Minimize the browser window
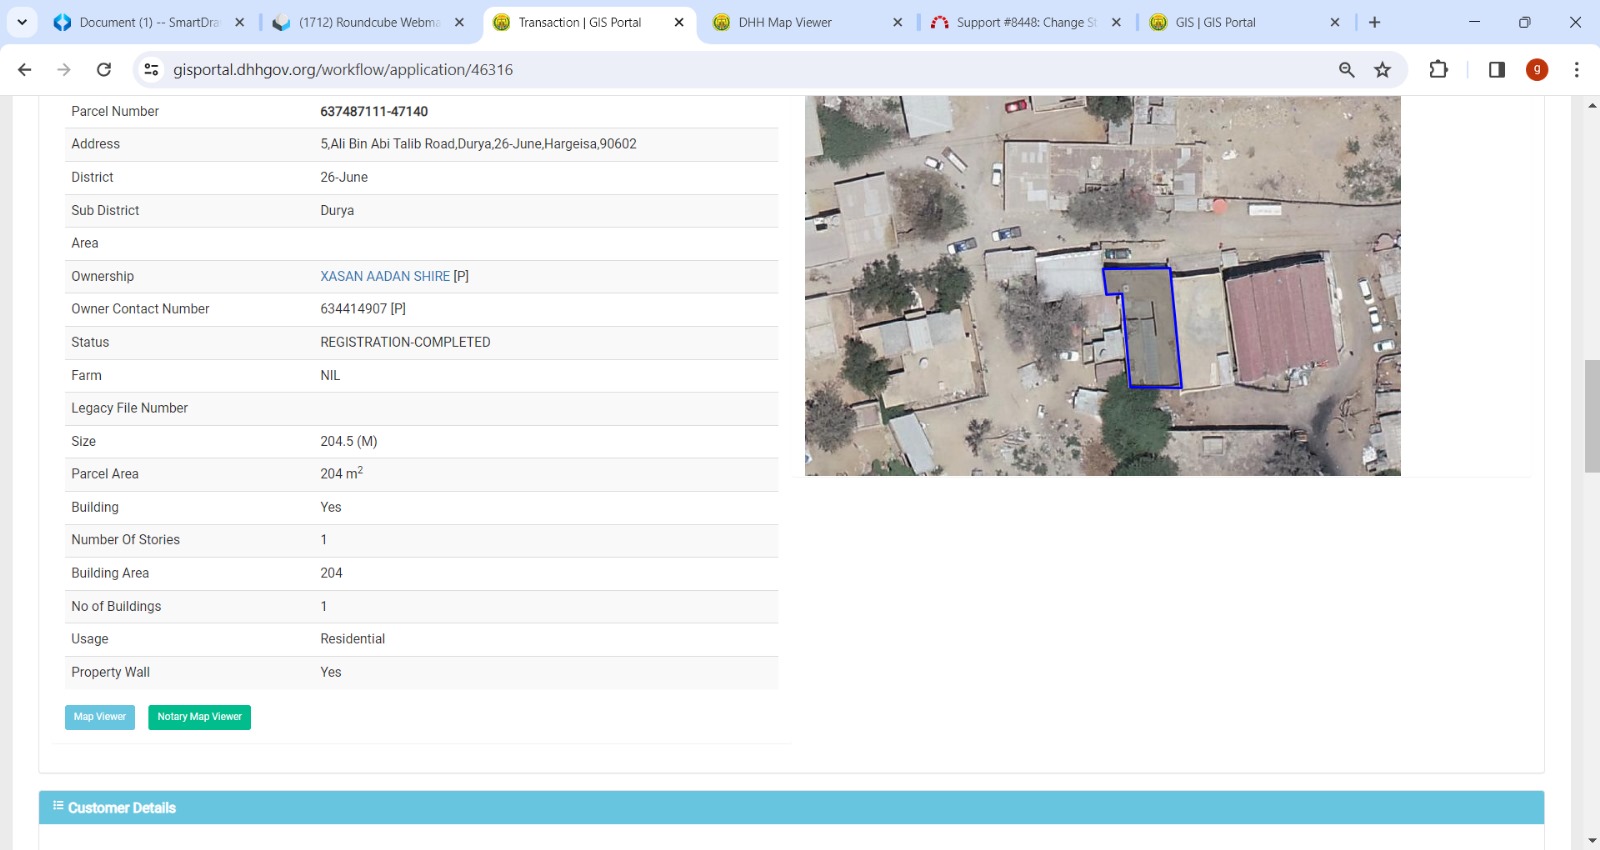Screen dimensions: 1600x850 pos(1474,22)
